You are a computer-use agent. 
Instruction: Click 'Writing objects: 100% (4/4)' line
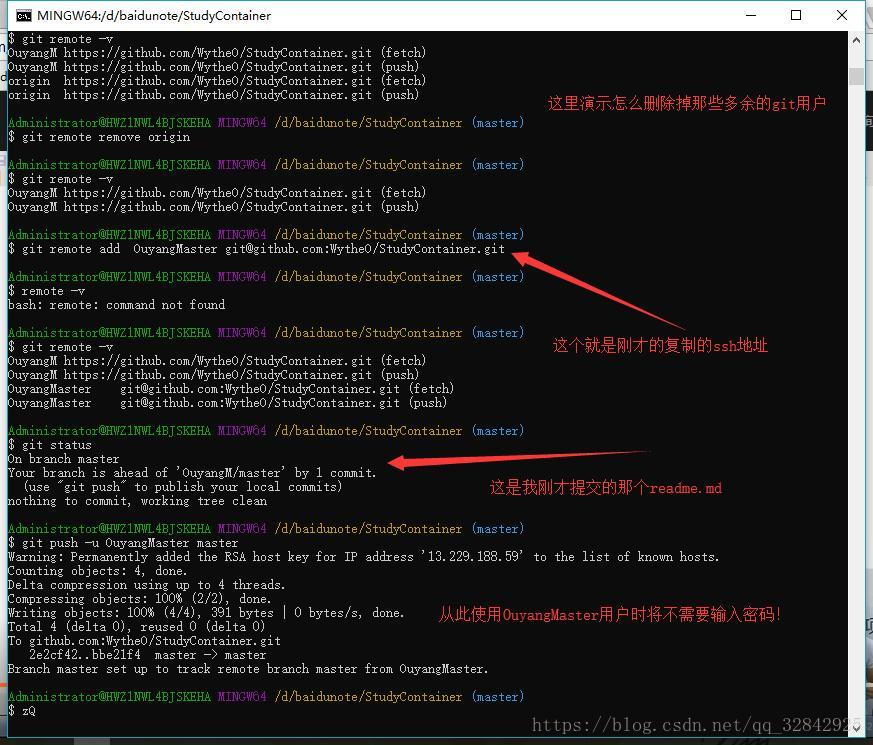(206, 613)
